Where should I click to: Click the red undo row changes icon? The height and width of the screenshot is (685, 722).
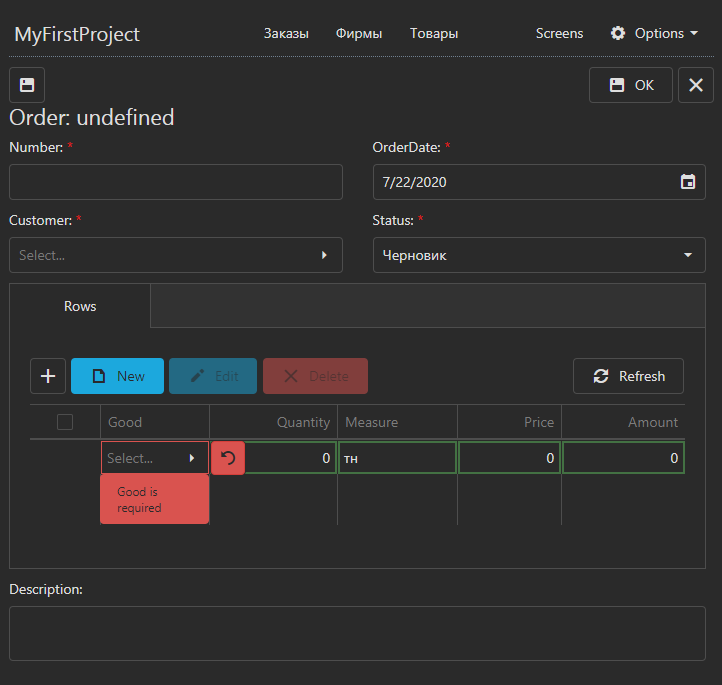click(228, 458)
